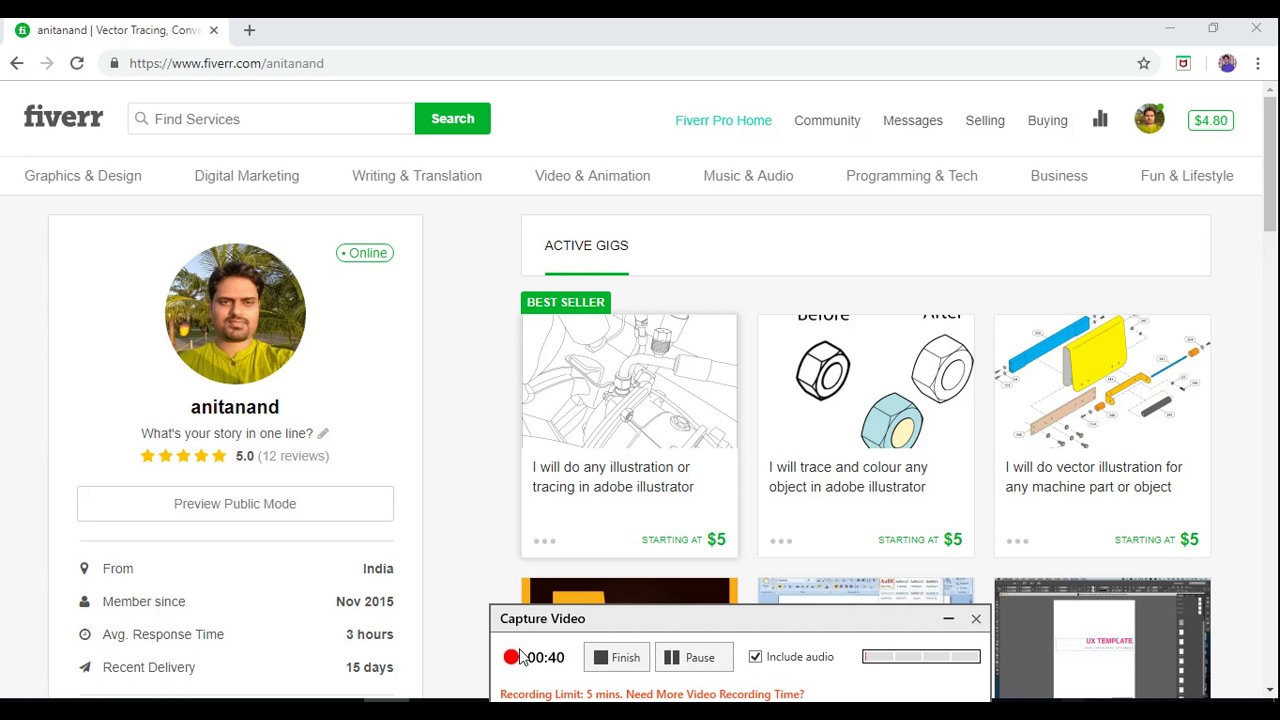Viewport: 1280px width, 720px height.
Task: Open Graphics & Design category
Action: tap(83, 176)
